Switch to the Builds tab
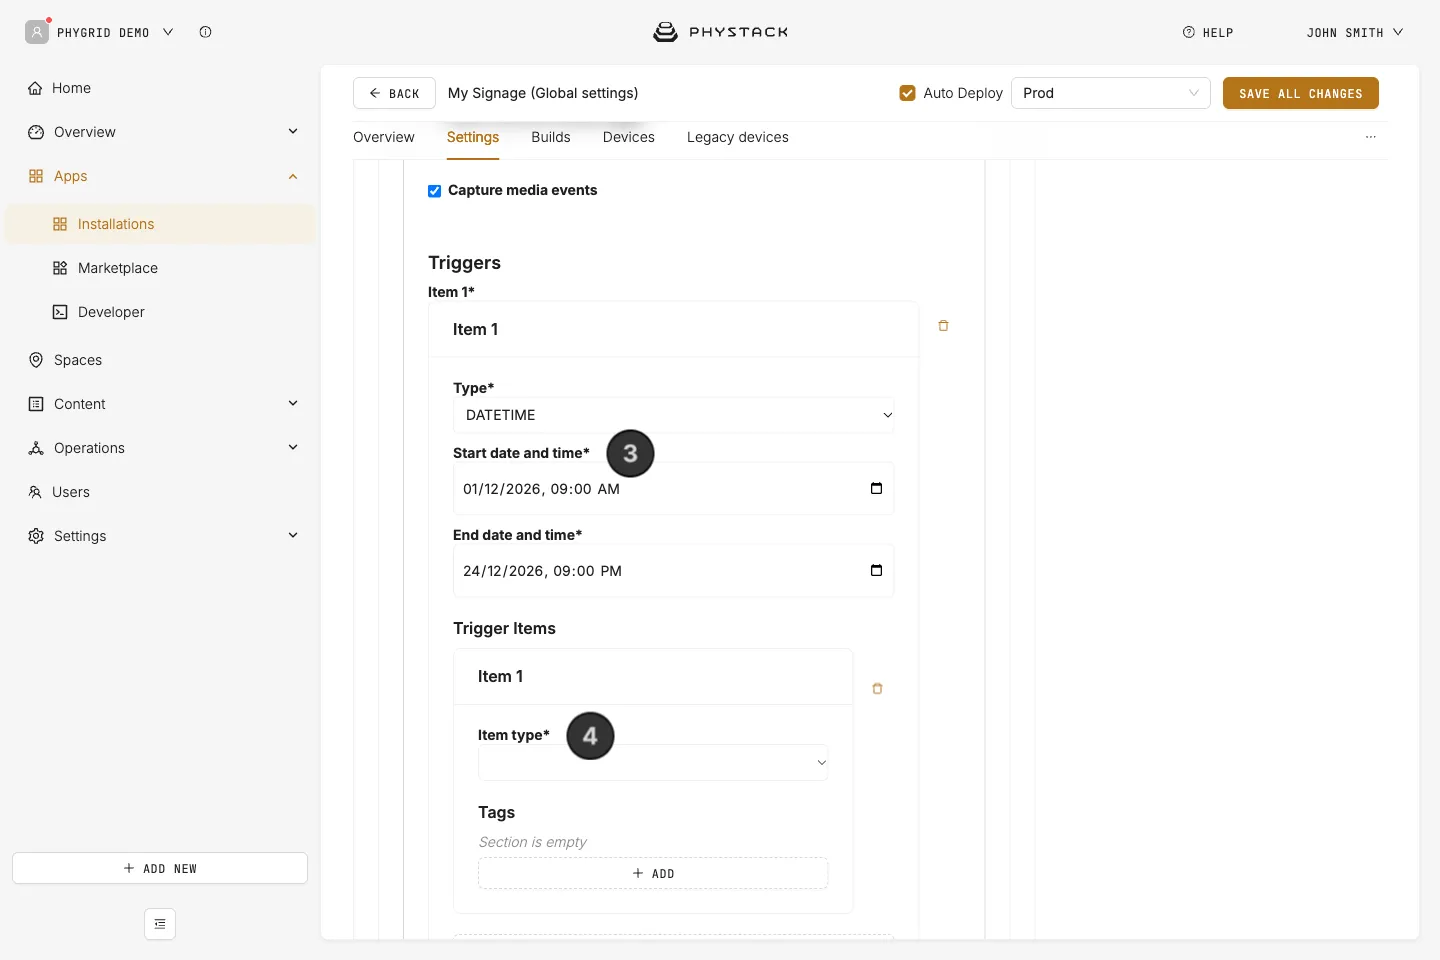The width and height of the screenshot is (1440, 960). (x=551, y=137)
